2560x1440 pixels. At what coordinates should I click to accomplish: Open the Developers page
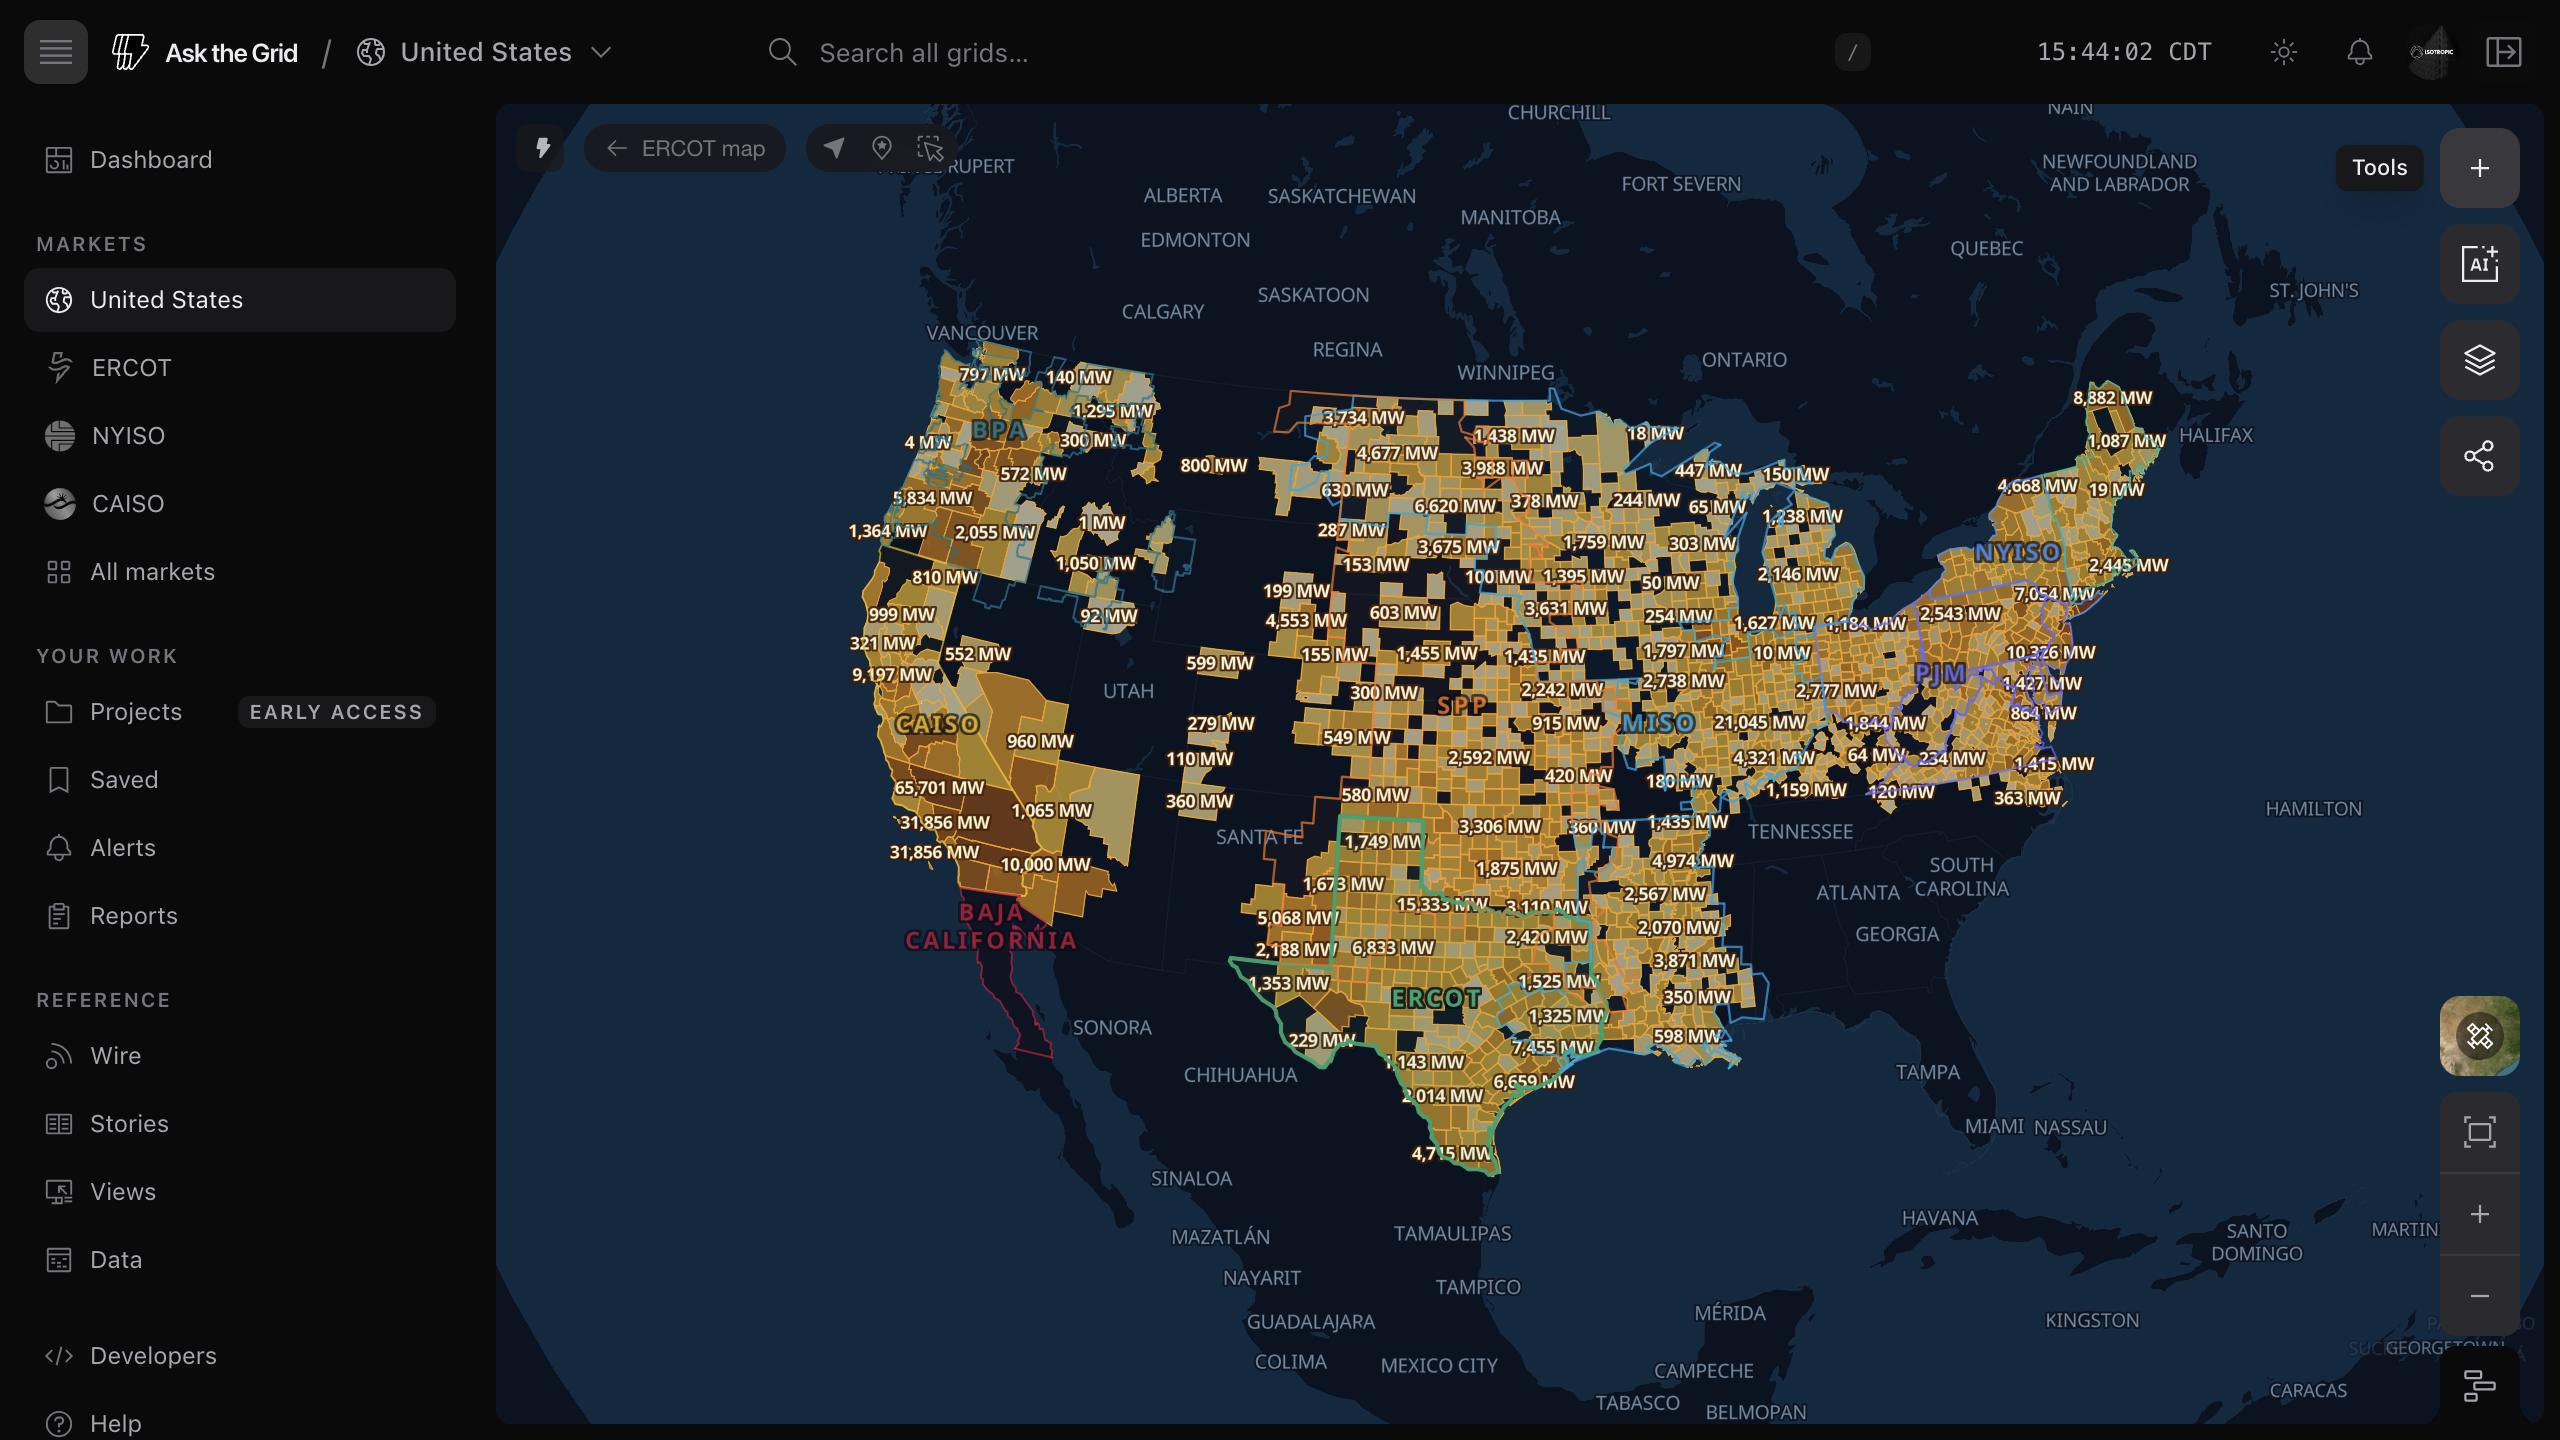pyautogui.click(x=240, y=1356)
